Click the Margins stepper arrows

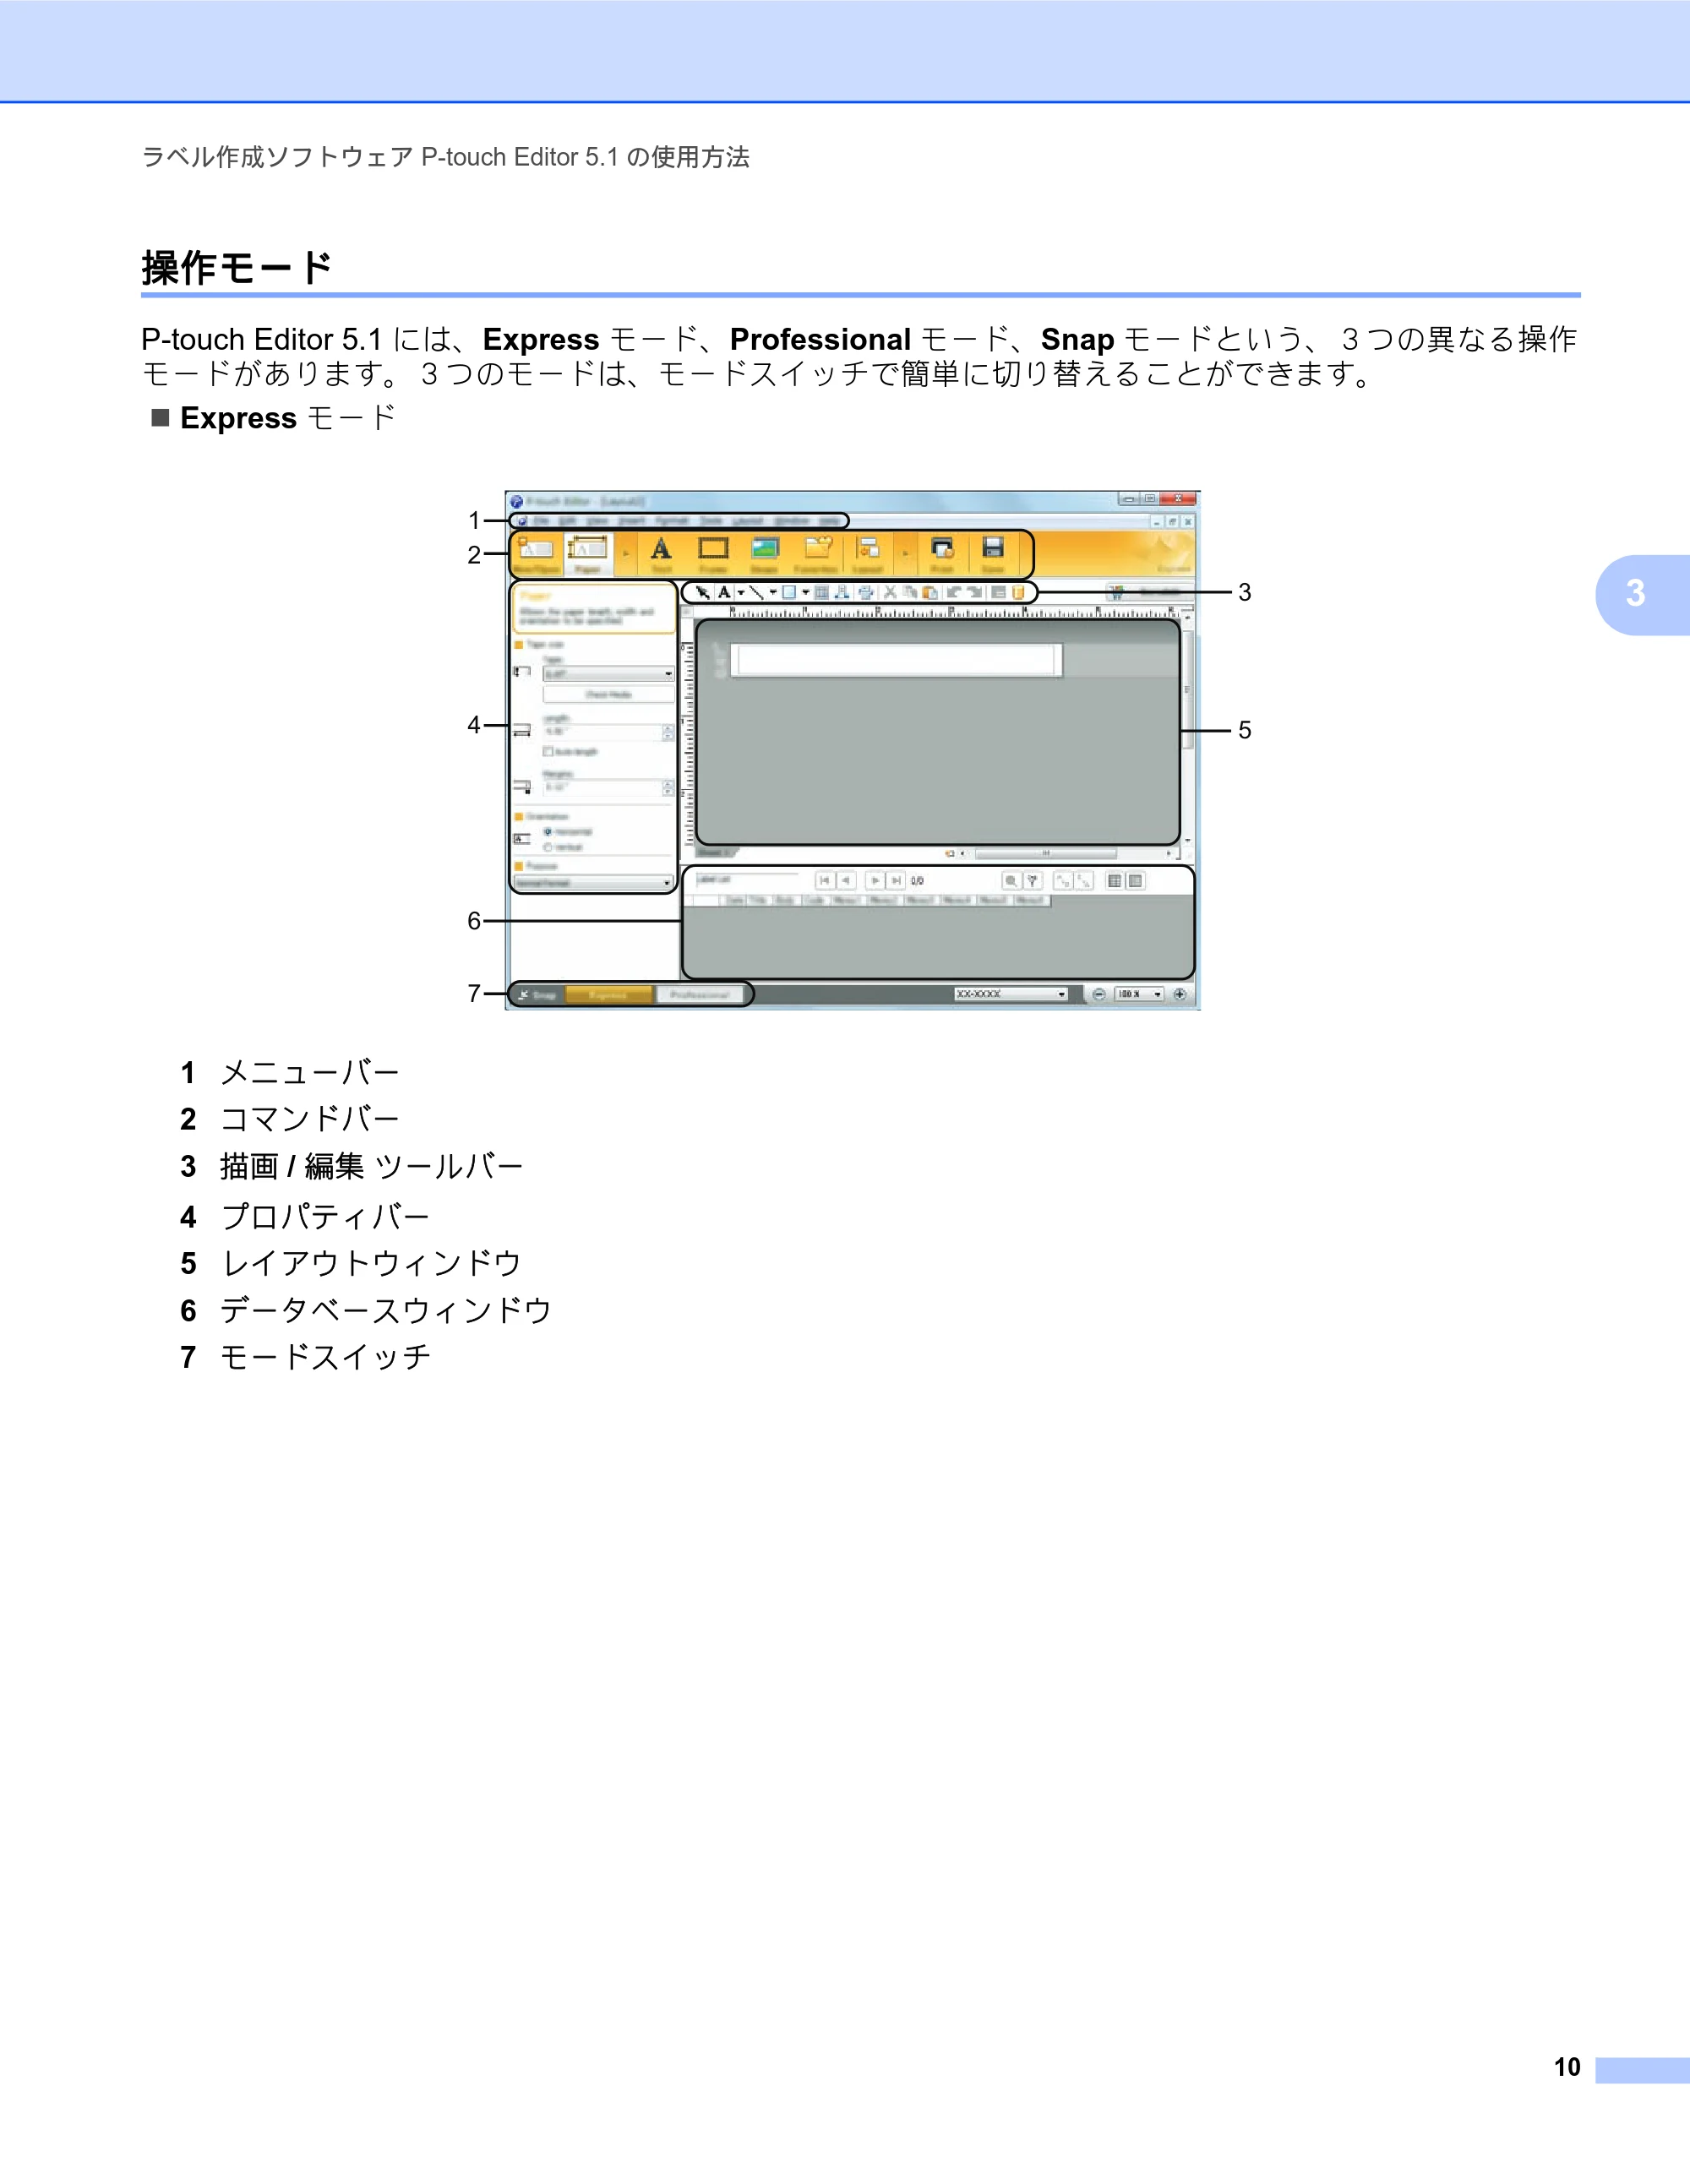(x=668, y=788)
